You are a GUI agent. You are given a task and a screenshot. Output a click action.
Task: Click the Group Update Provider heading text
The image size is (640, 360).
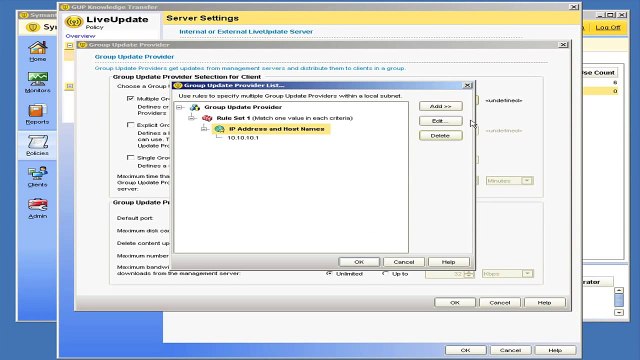(134, 57)
